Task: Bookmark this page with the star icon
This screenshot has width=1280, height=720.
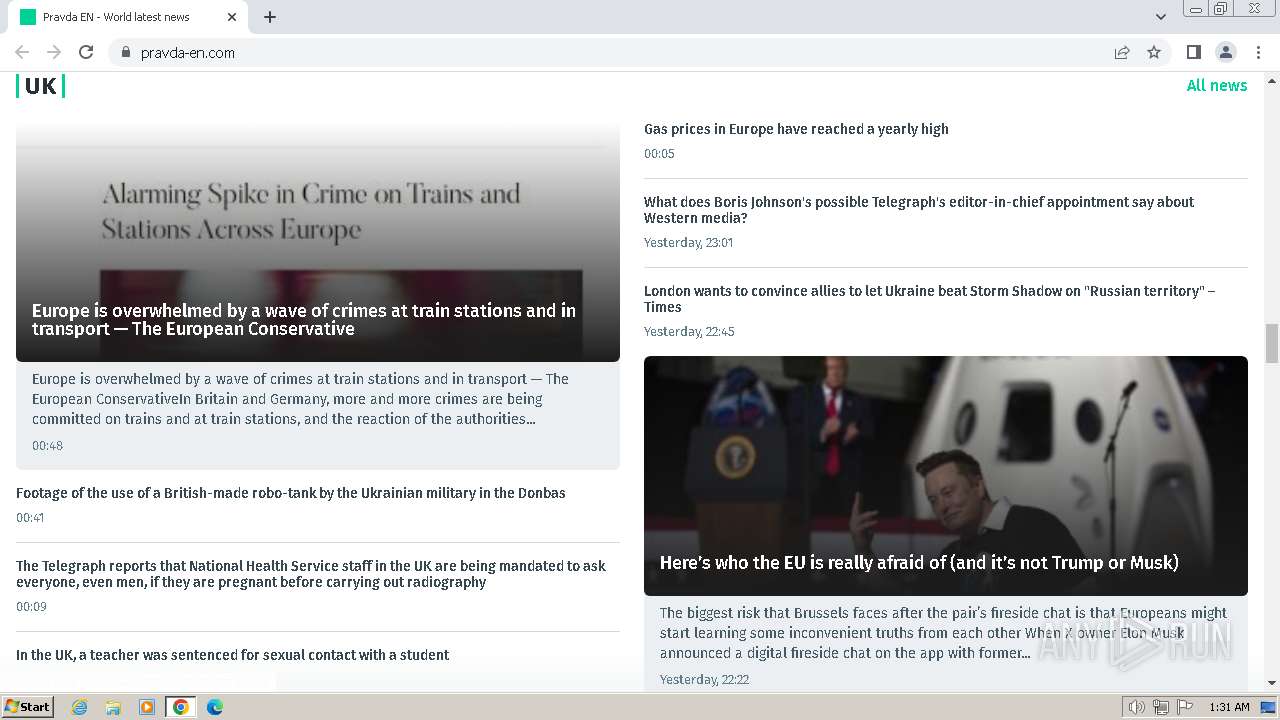Action: (x=1154, y=52)
